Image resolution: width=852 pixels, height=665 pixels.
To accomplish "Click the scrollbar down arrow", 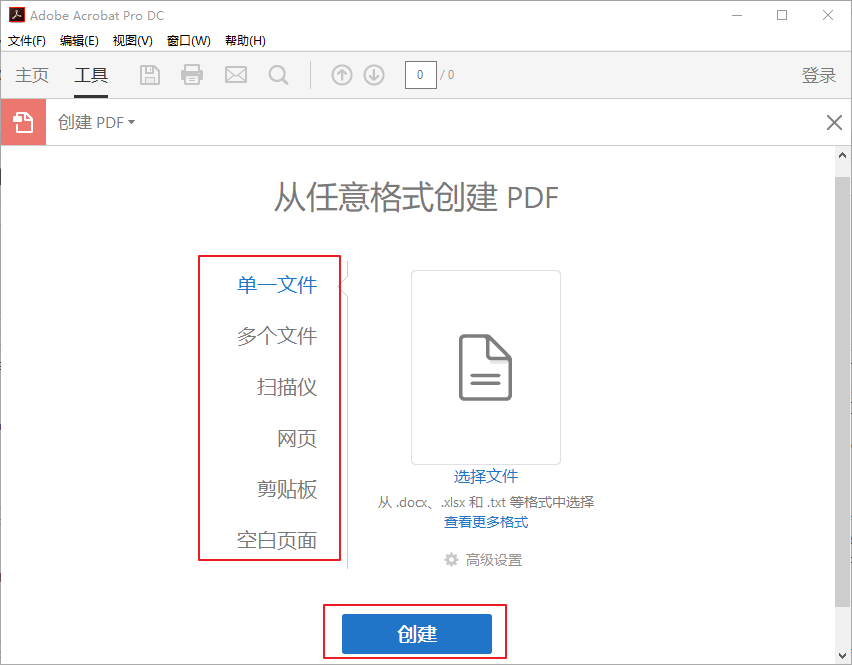I will click(x=842, y=656).
